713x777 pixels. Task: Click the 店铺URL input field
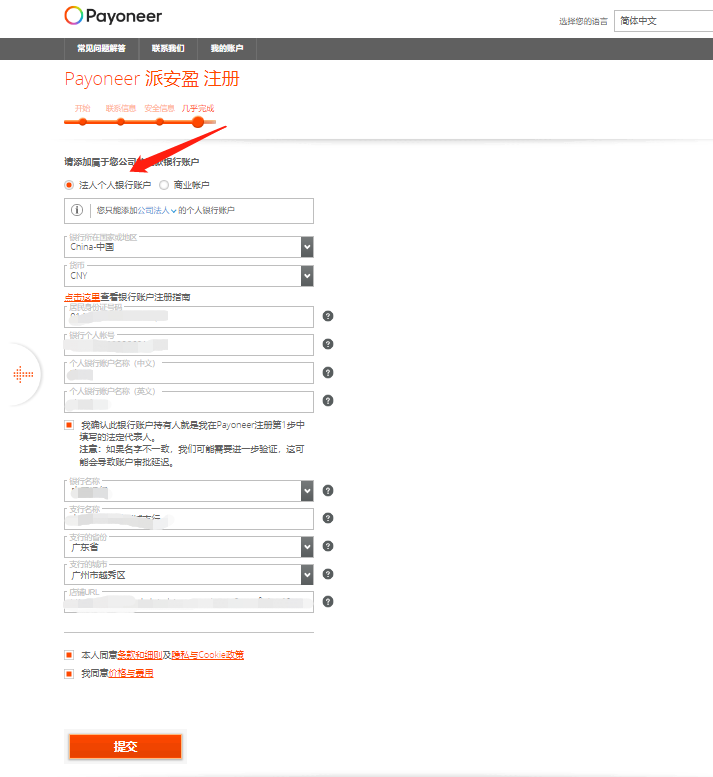pyautogui.click(x=189, y=603)
